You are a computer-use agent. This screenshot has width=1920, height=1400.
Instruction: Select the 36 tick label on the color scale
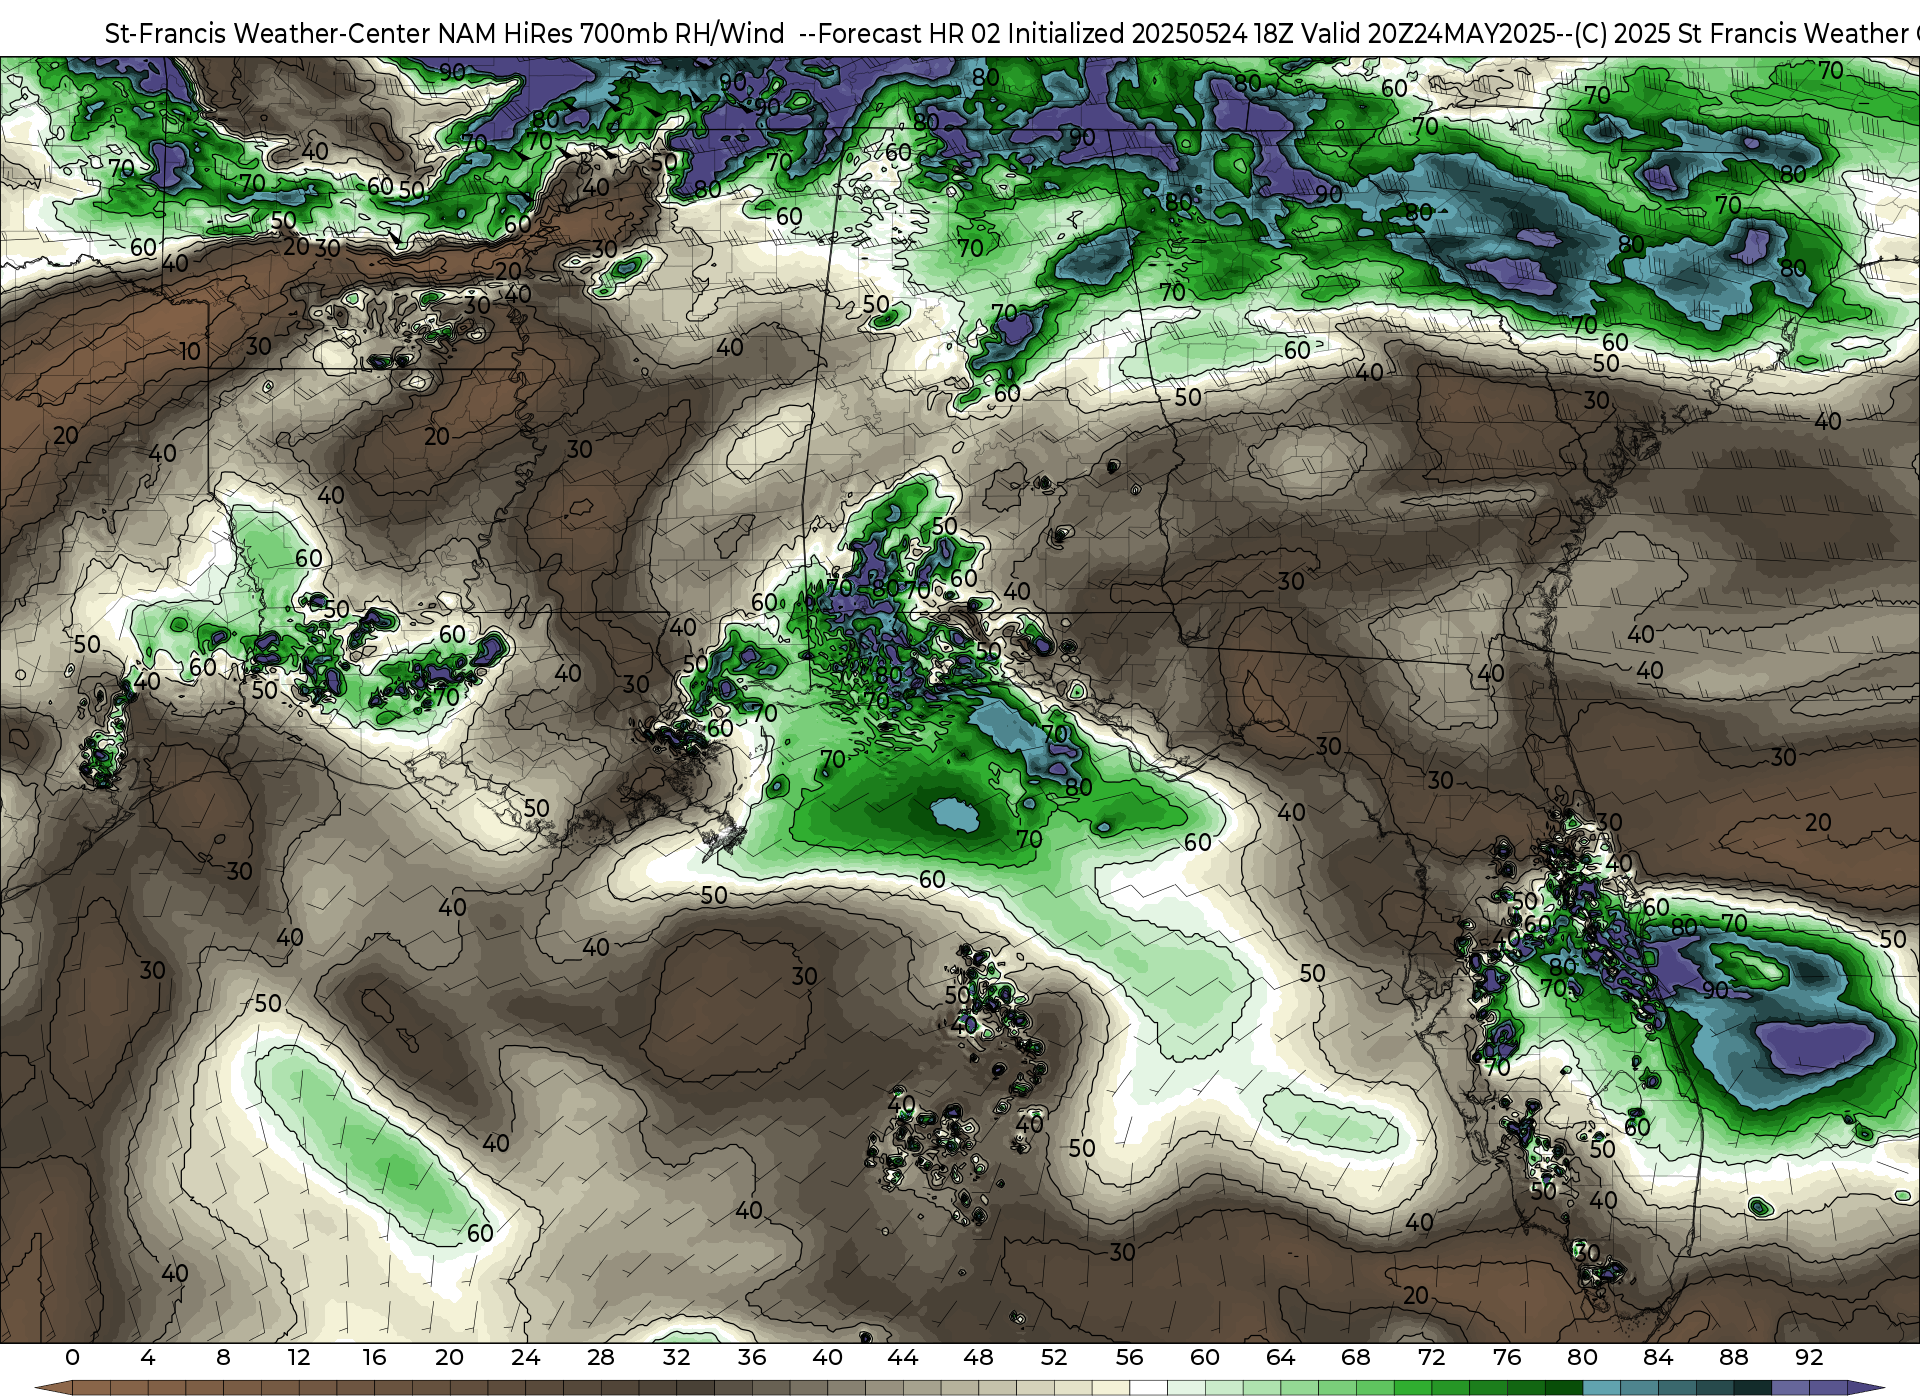pos(752,1358)
